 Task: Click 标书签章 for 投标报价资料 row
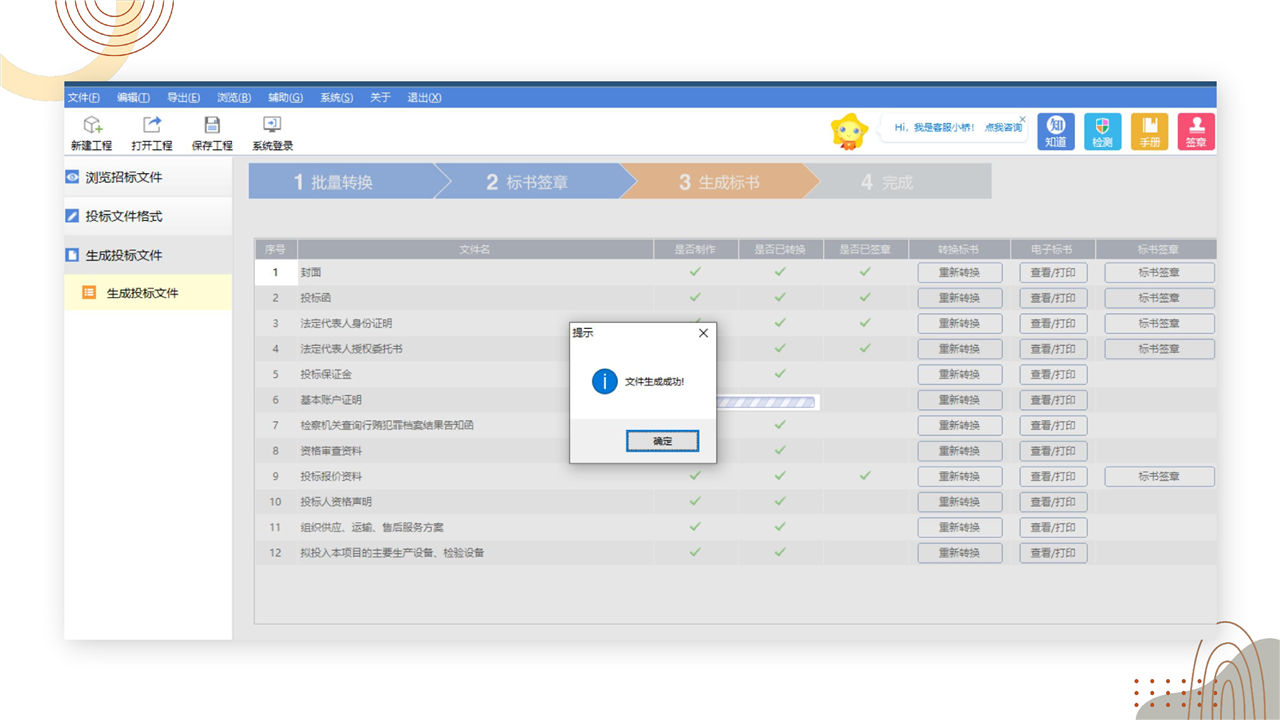1159,477
